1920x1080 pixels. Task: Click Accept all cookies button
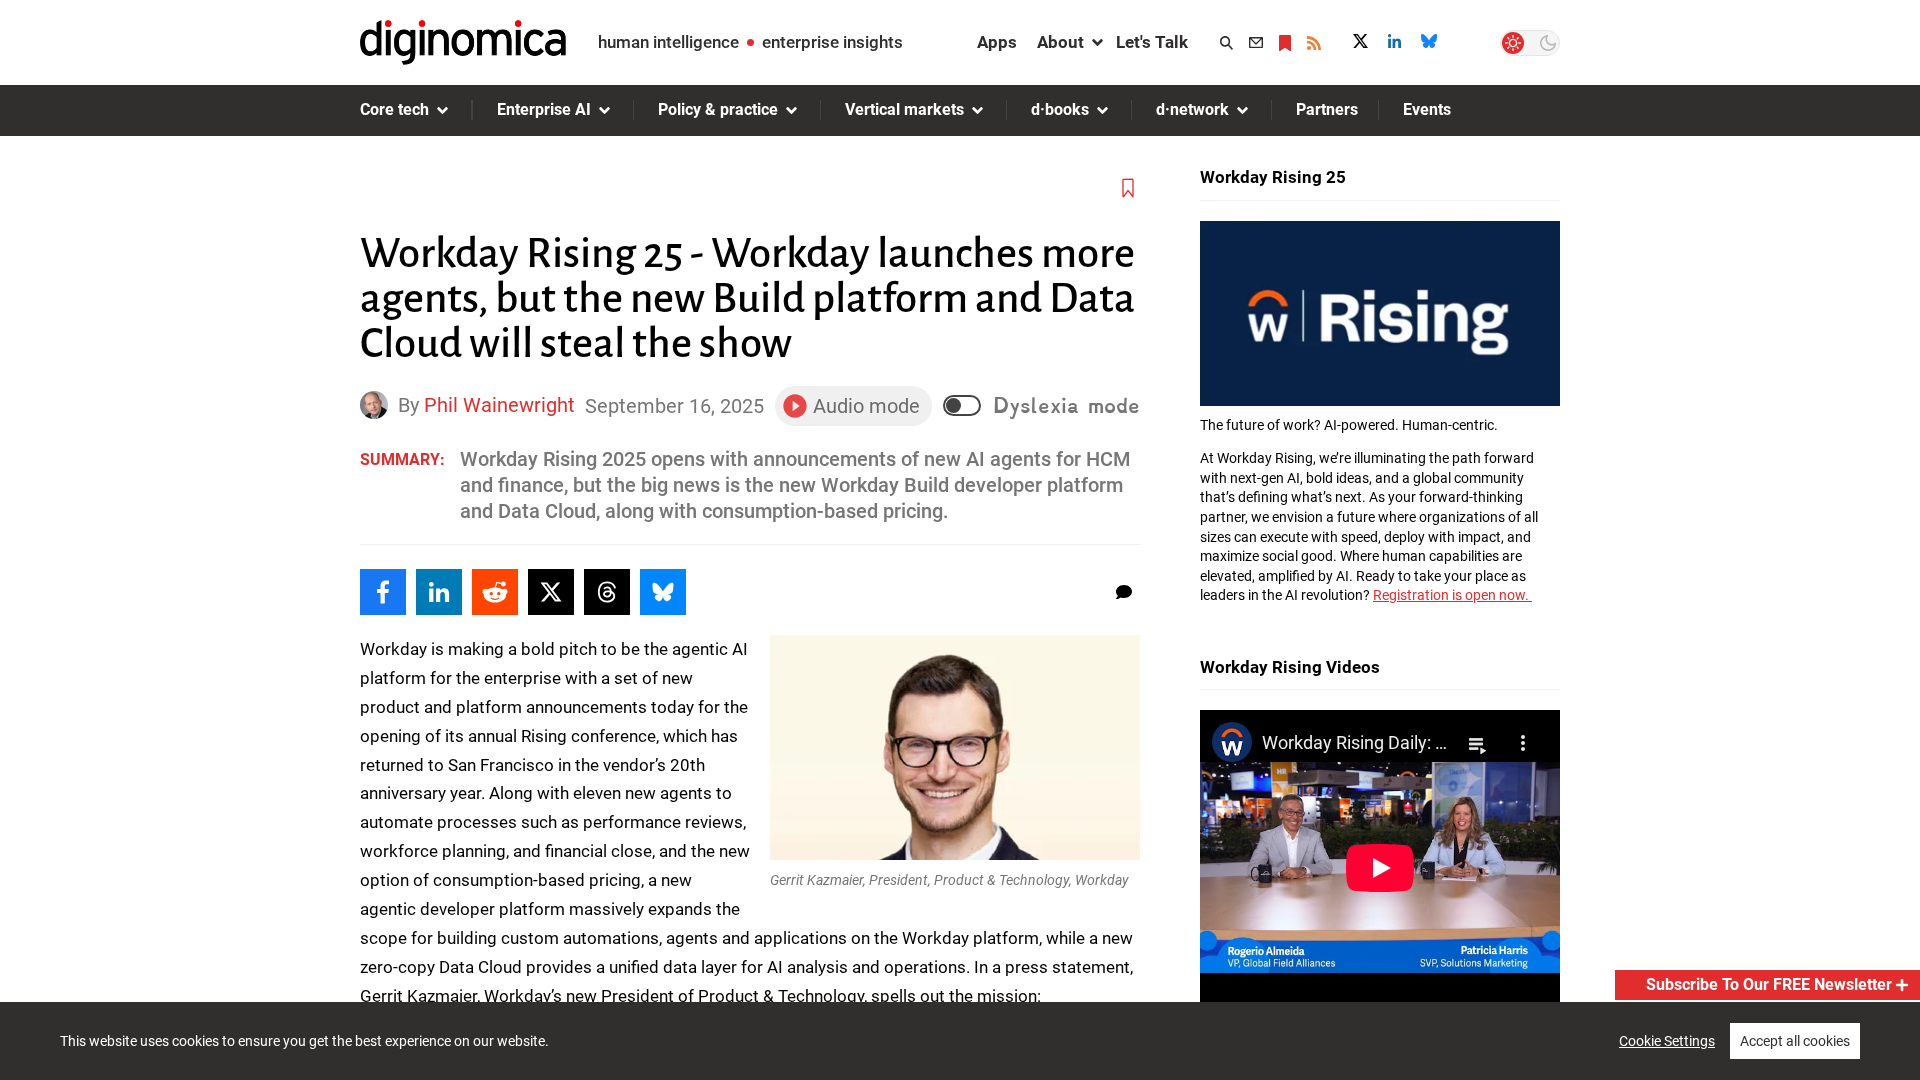coord(1794,1041)
